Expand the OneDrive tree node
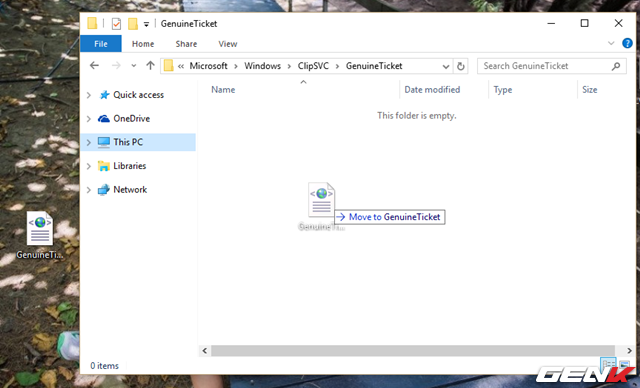Viewport: 640px width, 388px height. pos(89,119)
